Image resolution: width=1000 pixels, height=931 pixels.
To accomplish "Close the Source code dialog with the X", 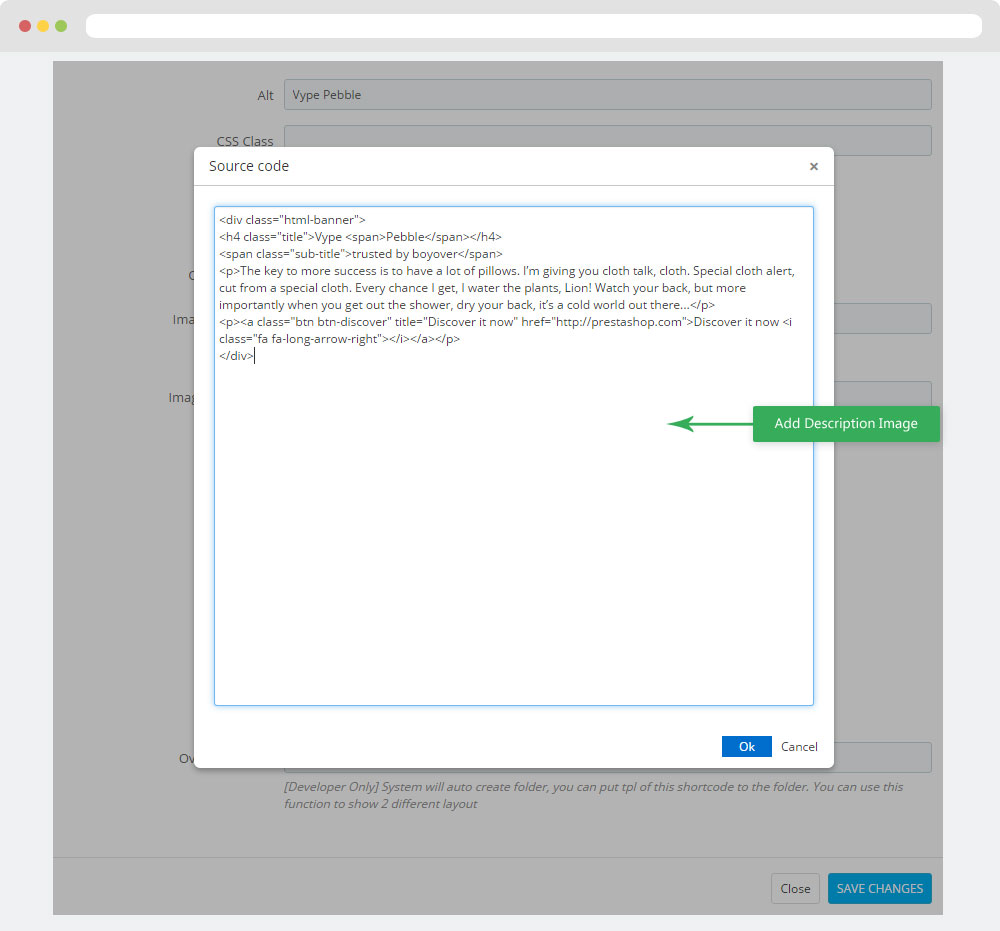I will point(814,166).
